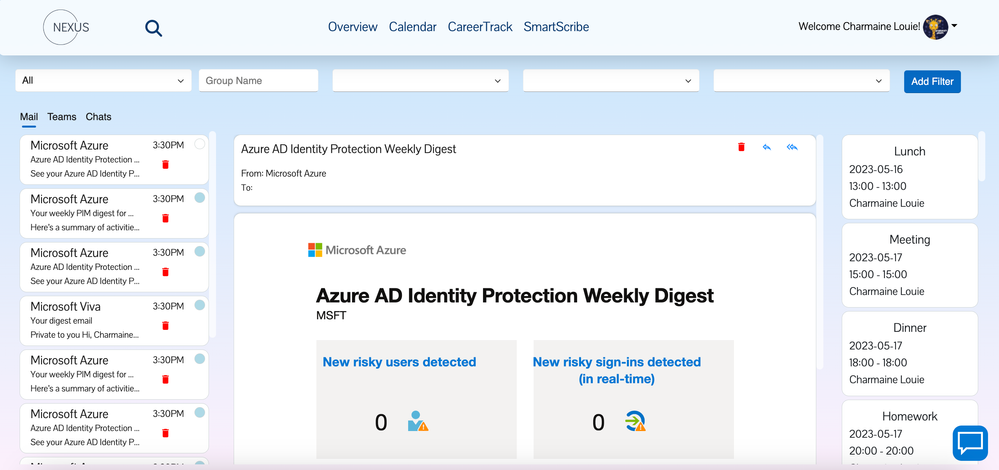
Task: Switch to the Chats tab
Action: click(99, 117)
